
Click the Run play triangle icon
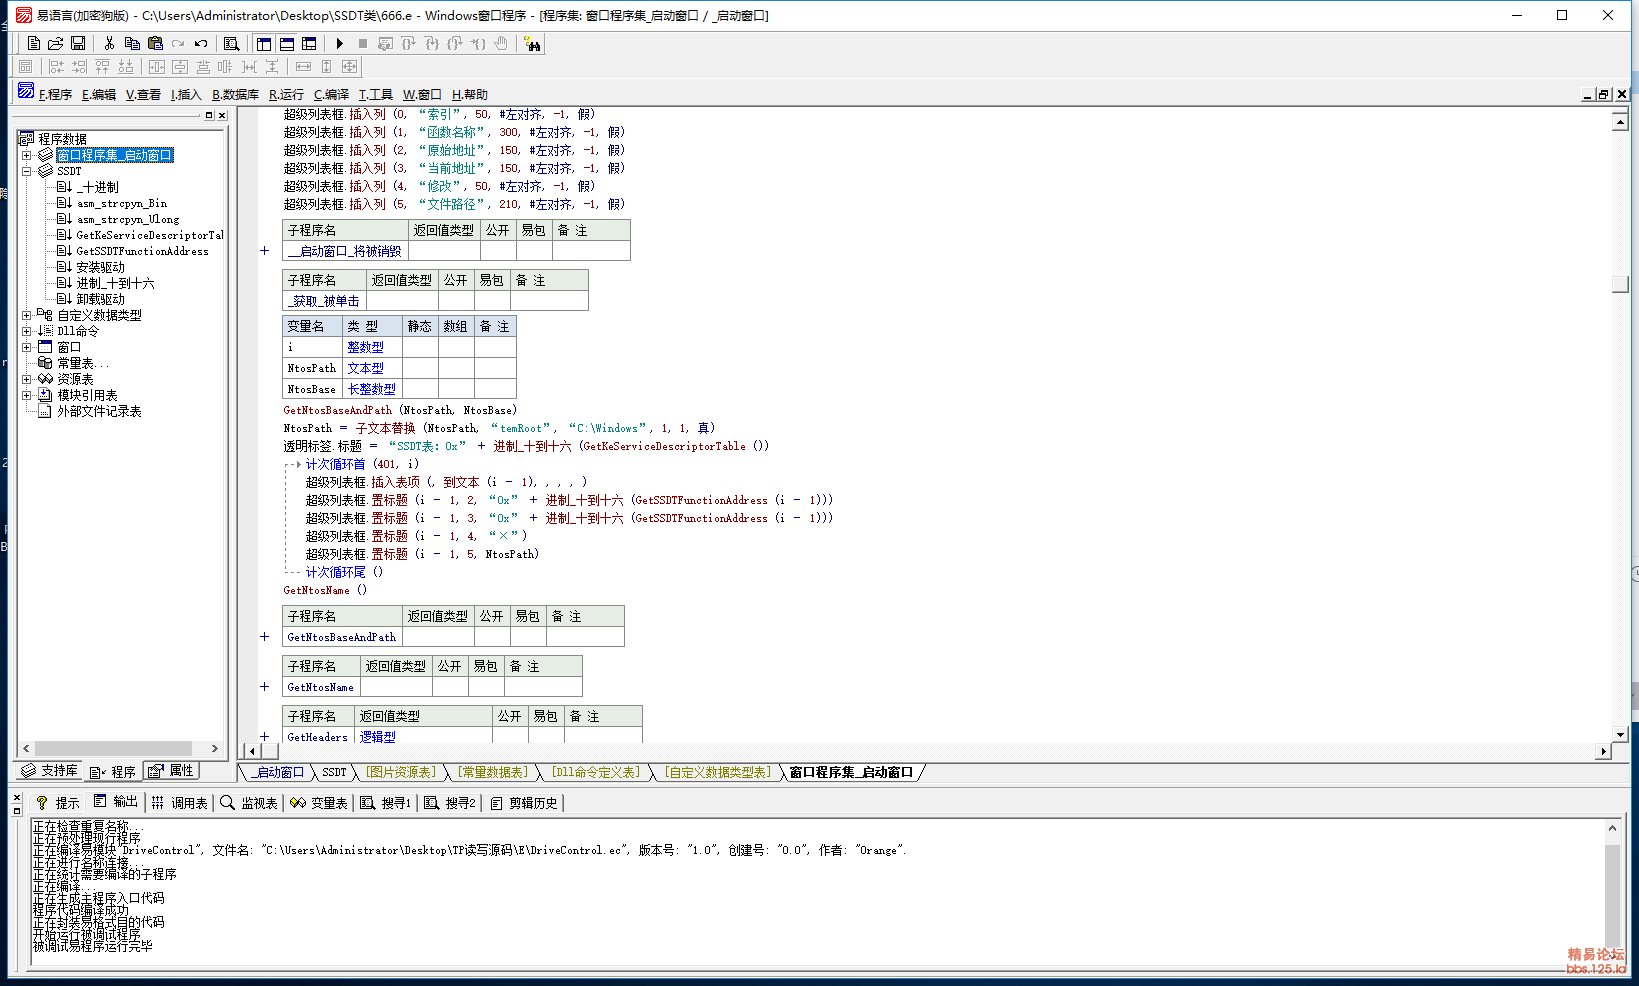click(x=340, y=44)
